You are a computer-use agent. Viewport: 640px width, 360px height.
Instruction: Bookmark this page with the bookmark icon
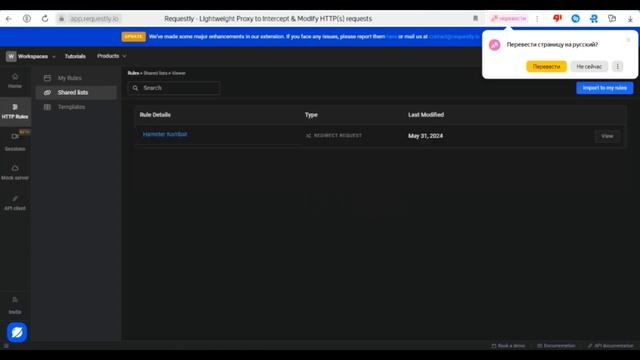pos(476,19)
